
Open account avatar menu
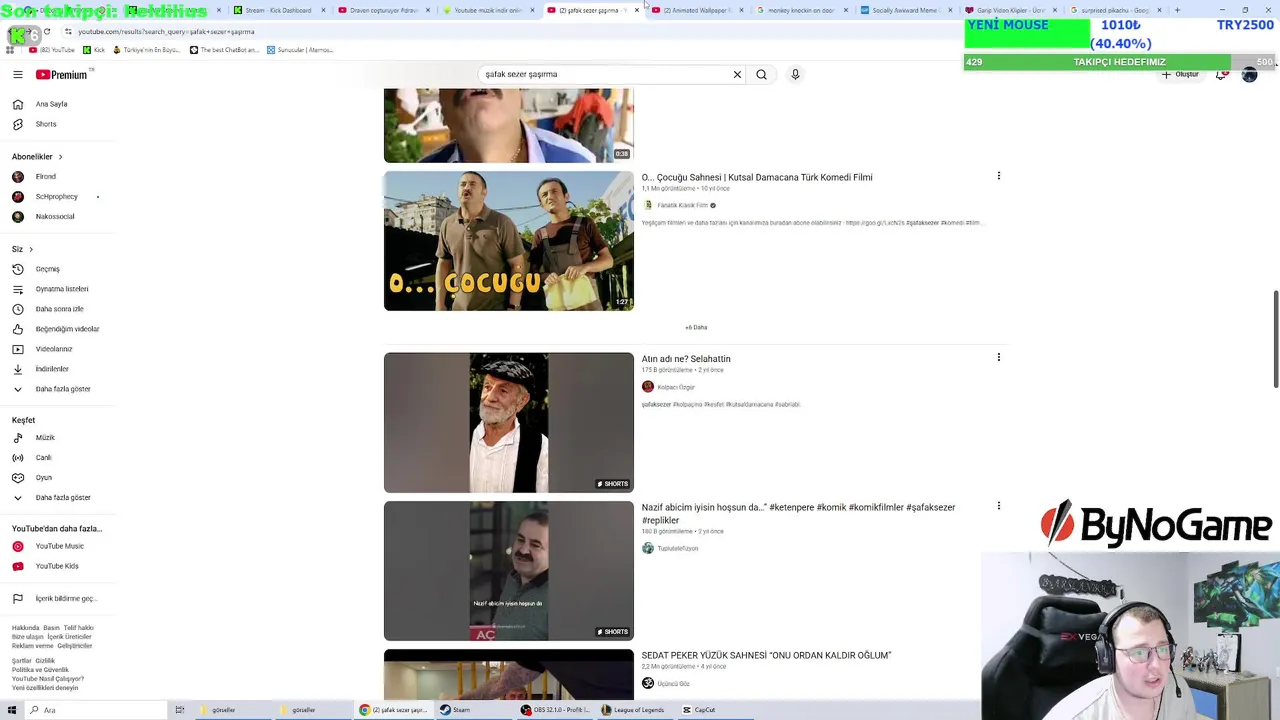click(x=1249, y=74)
